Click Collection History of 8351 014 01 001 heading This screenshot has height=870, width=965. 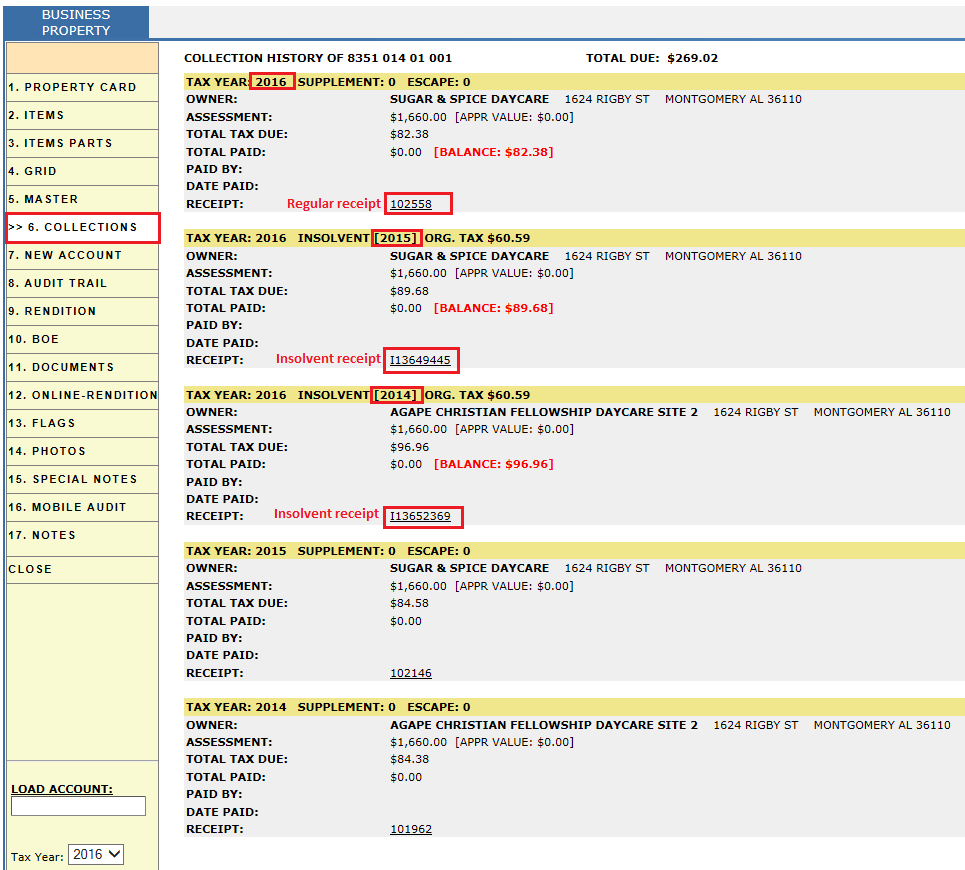pyautogui.click(x=318, y=58)
